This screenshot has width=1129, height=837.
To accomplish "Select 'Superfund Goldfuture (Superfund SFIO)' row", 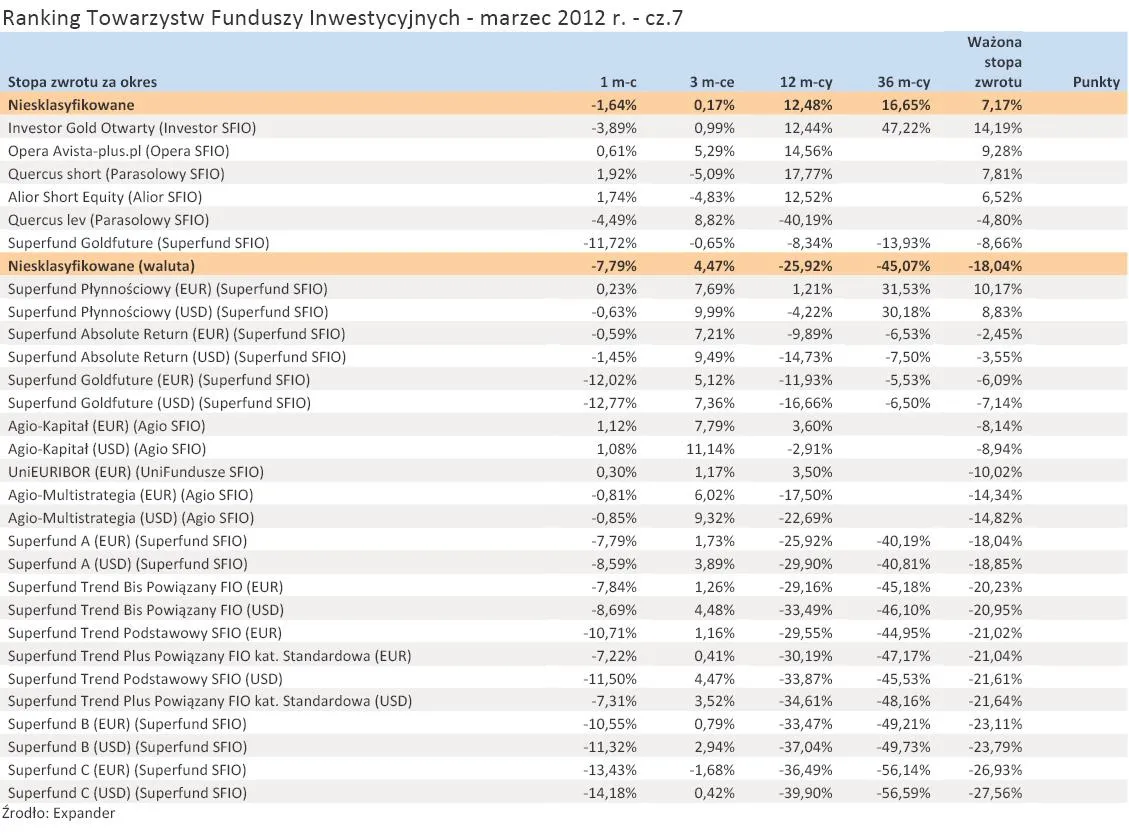I will point(139,242).
